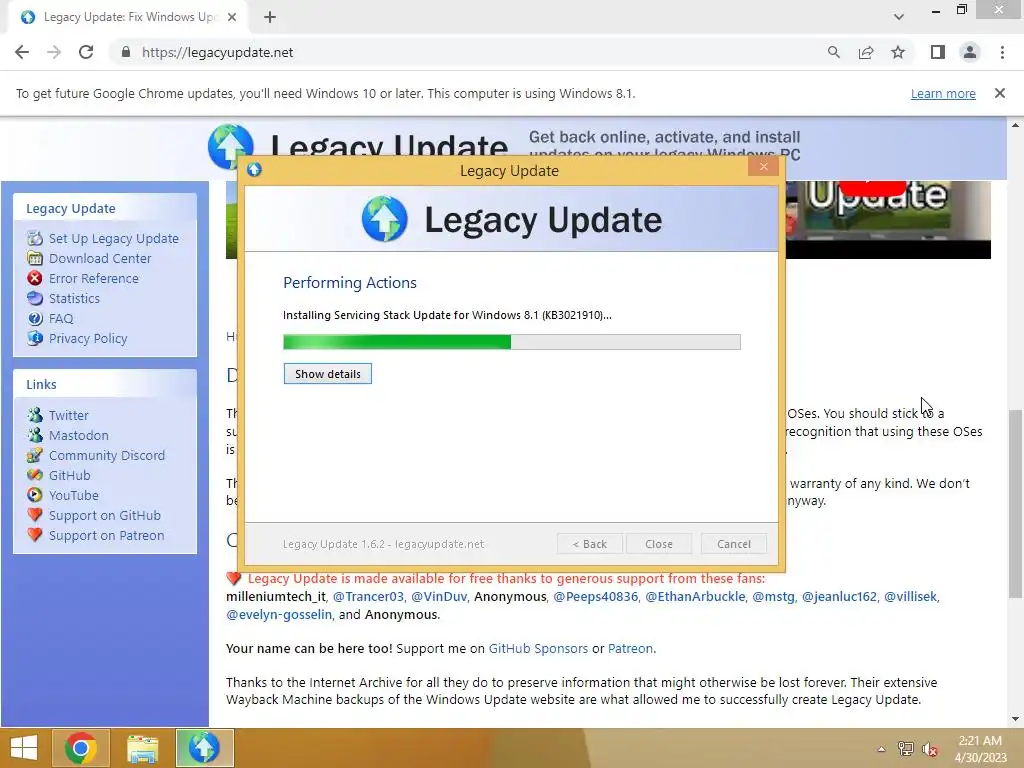
Task: Click the taskbar clock and date
Action: tap(980, 749)
